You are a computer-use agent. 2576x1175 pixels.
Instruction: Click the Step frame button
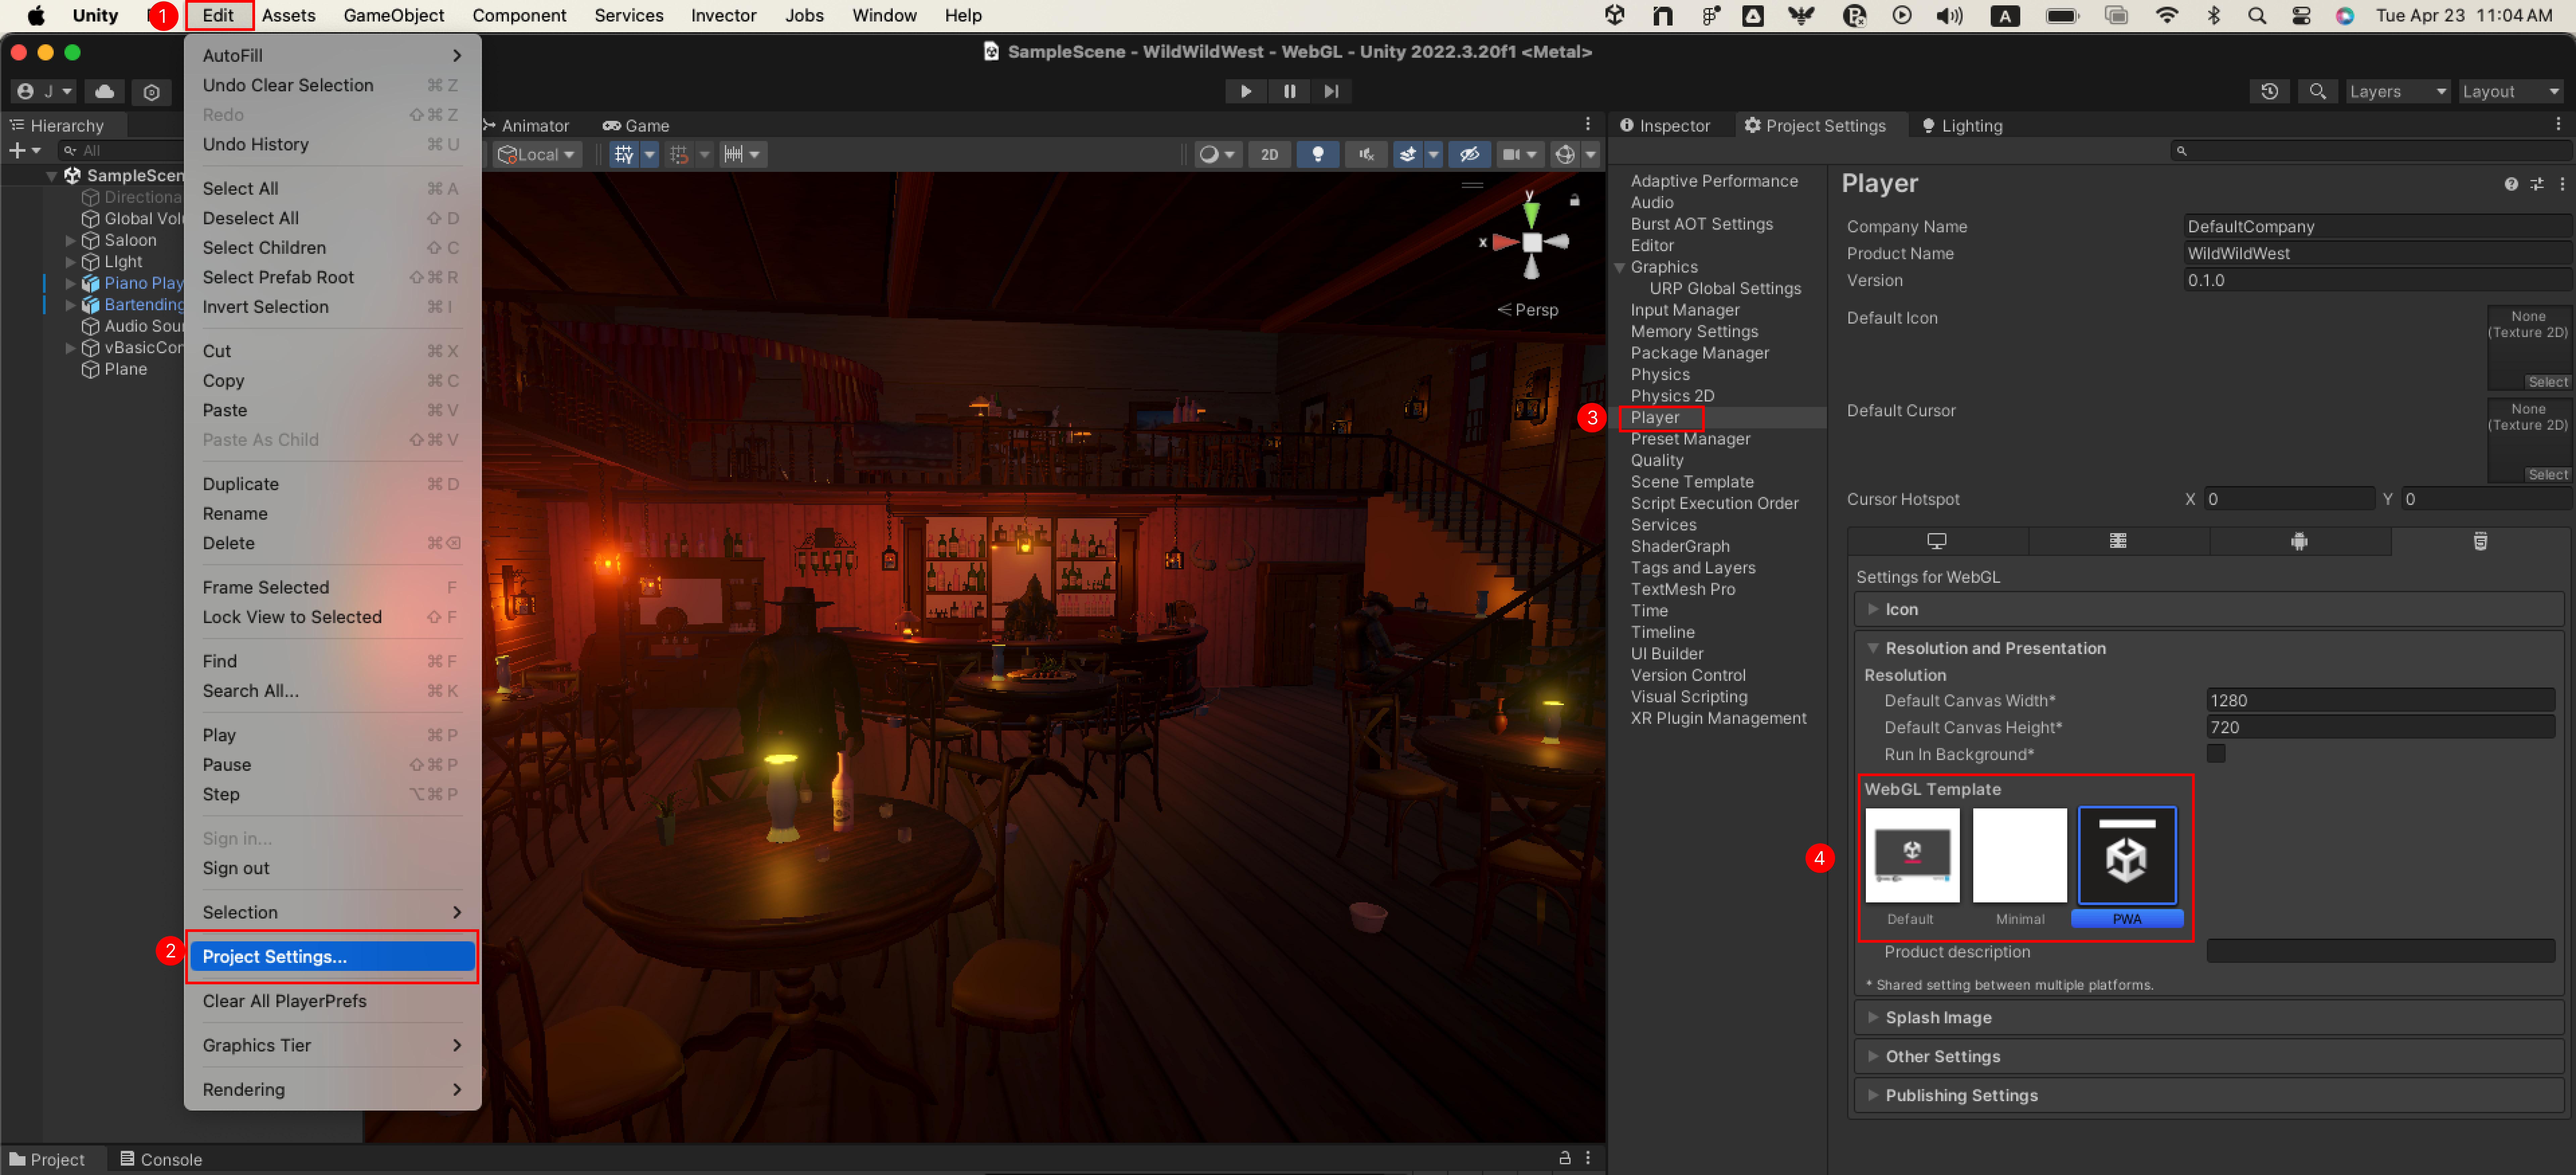pos(1331,91)
